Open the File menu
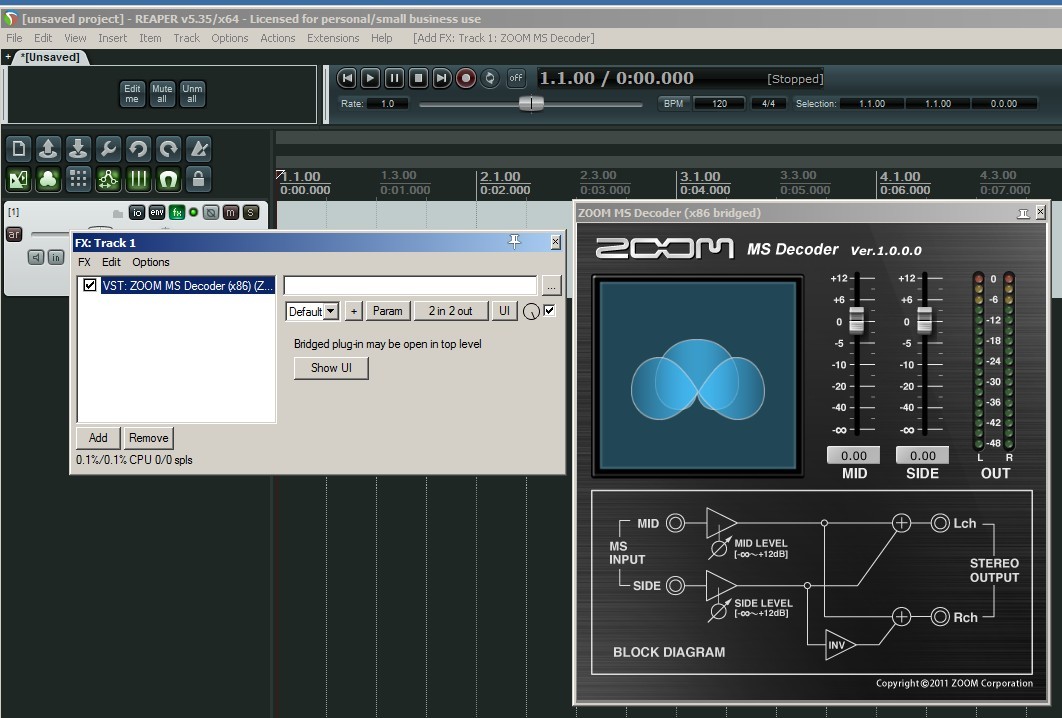The width and height of the screenshot is (1062, 718). [x=14, y=38]
